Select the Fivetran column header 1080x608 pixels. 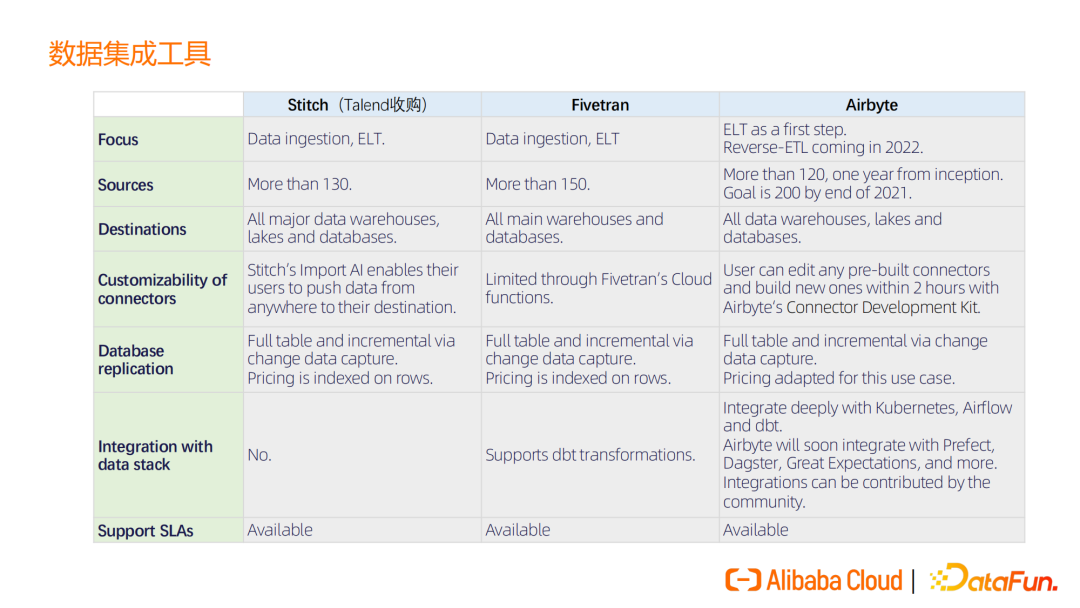point(599,105)
